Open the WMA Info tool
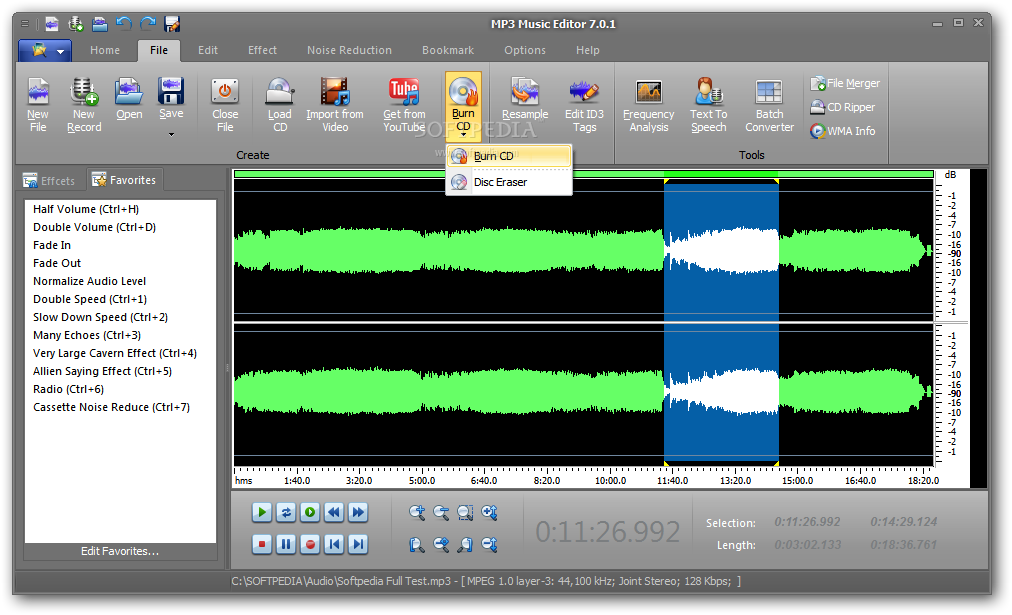Viewport: 1012px width, 615px height. (843, 131)
